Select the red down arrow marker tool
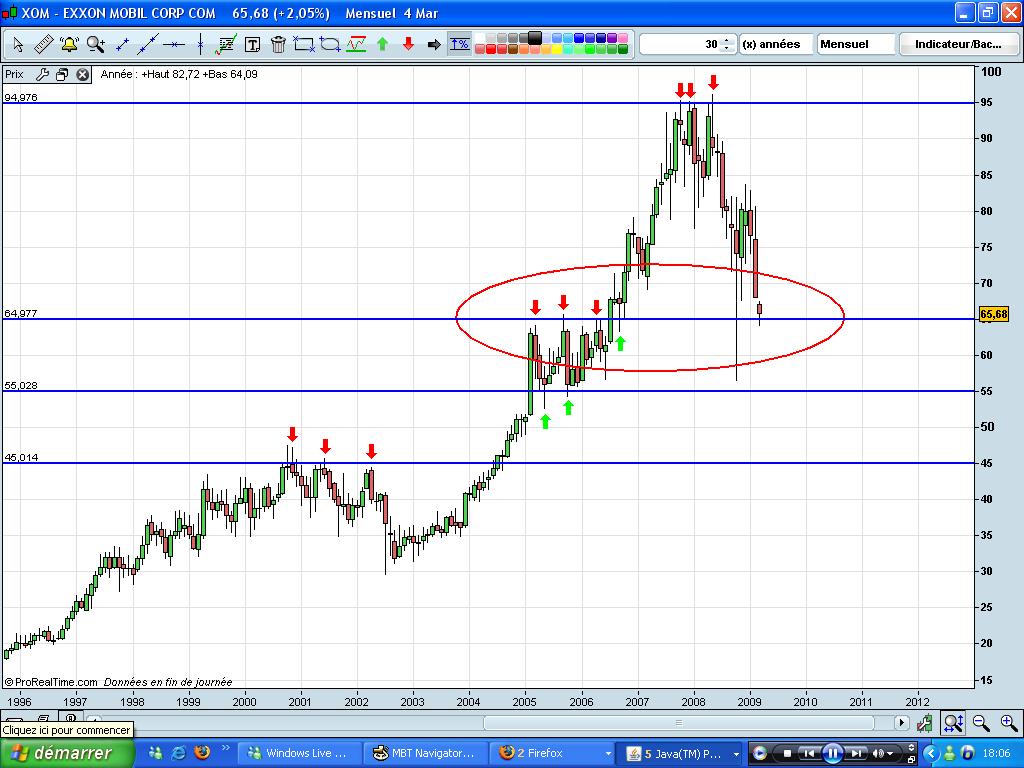The image size is (1024, 768). [x=408, y=44]
